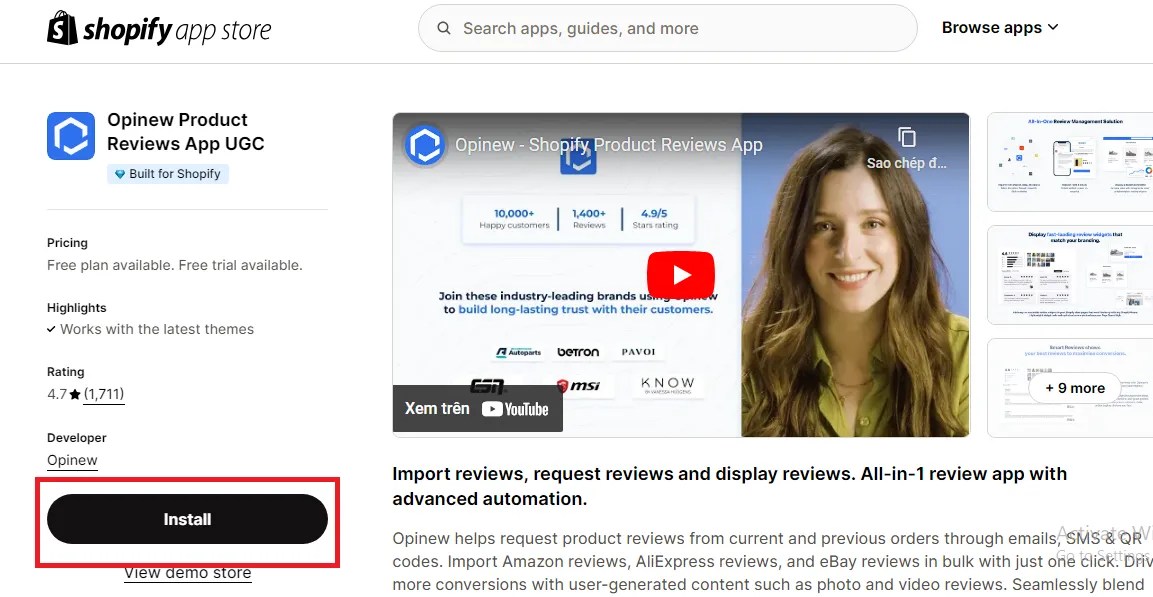Viewport: 1153px width, 597px height.
Task: Click the search apps input field
Action: point(666,28)
